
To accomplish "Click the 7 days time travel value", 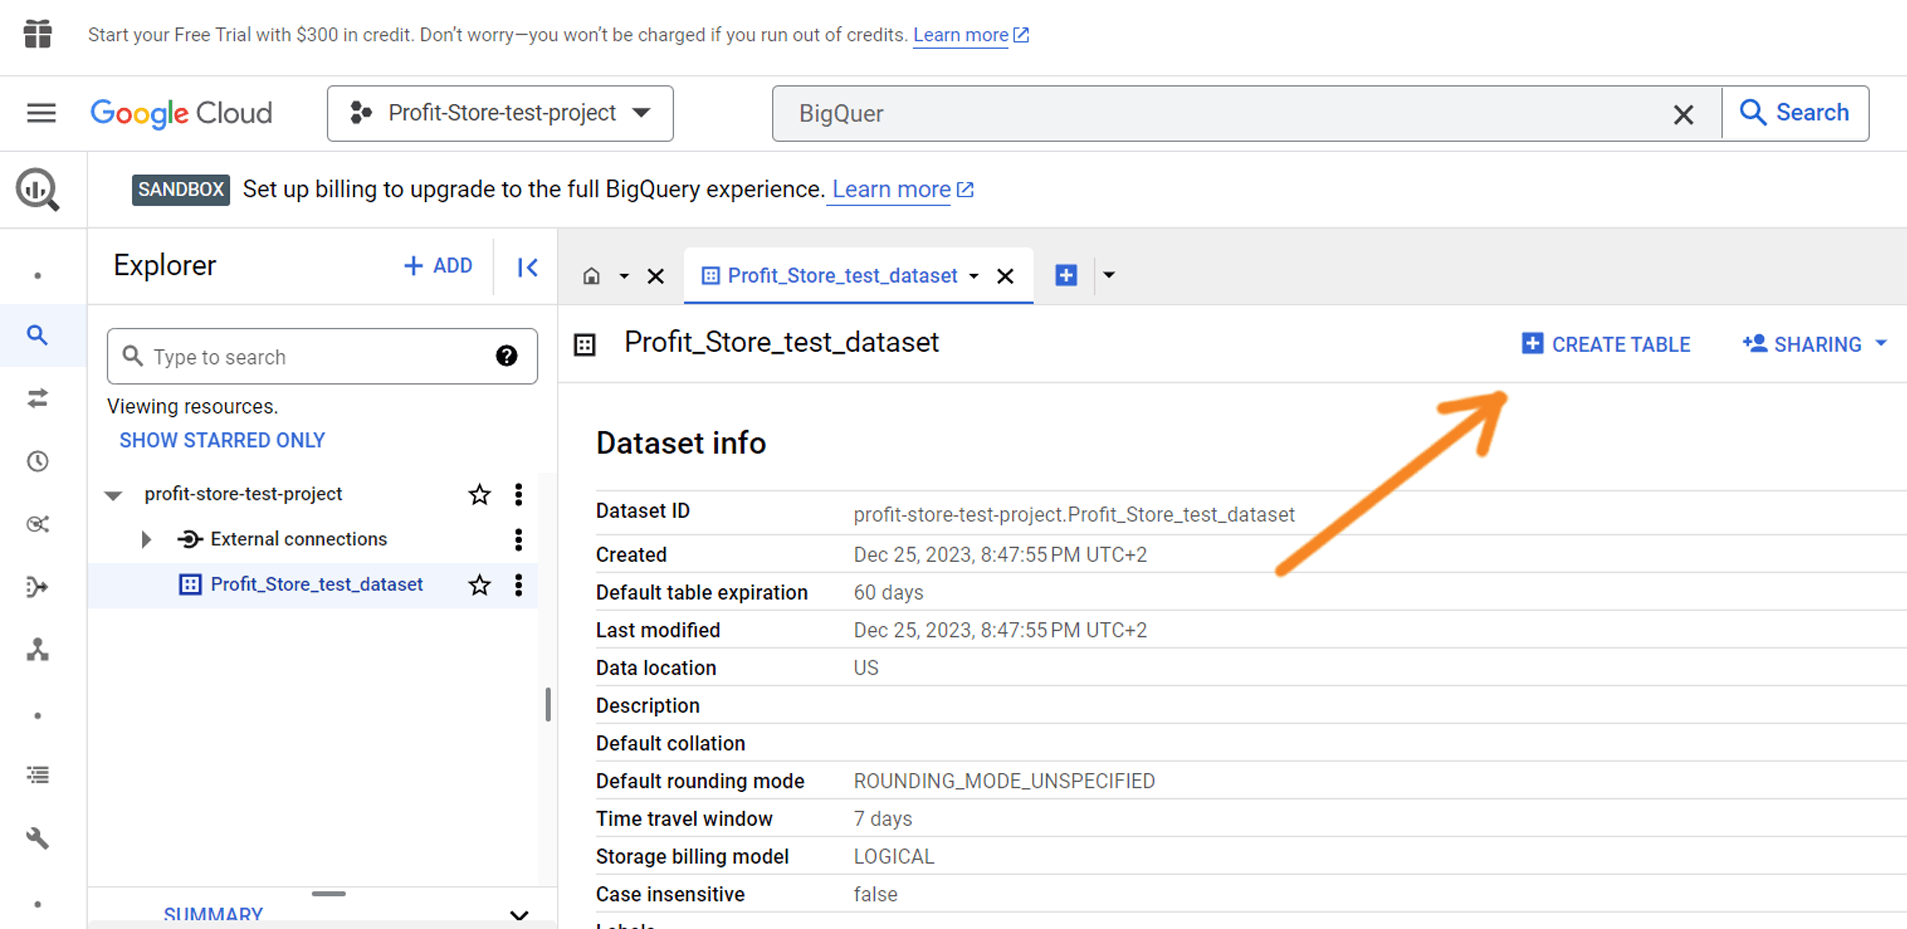I will click(x=883, y=819).
